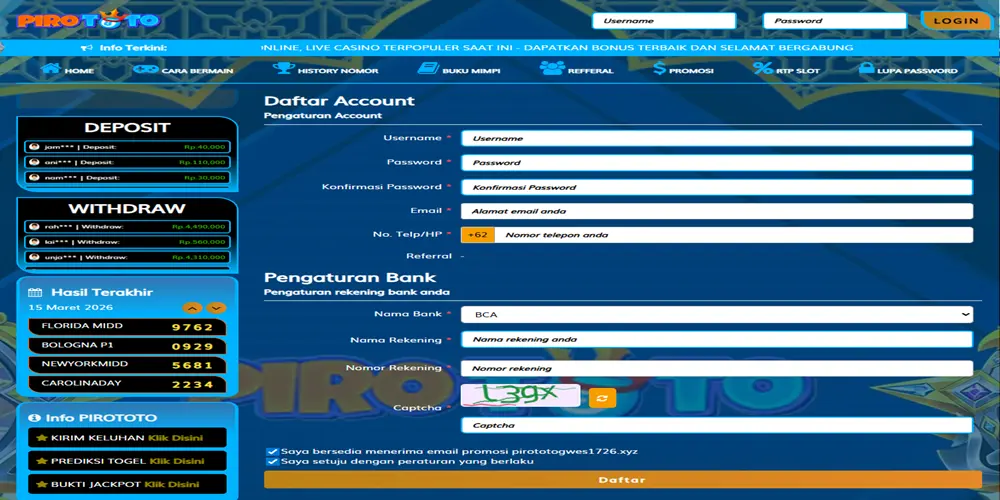The height and width of the screenshot is (500, 1000).
Task: Click avatar icon of jam*** deposit
Action: [x=34, y=147]
